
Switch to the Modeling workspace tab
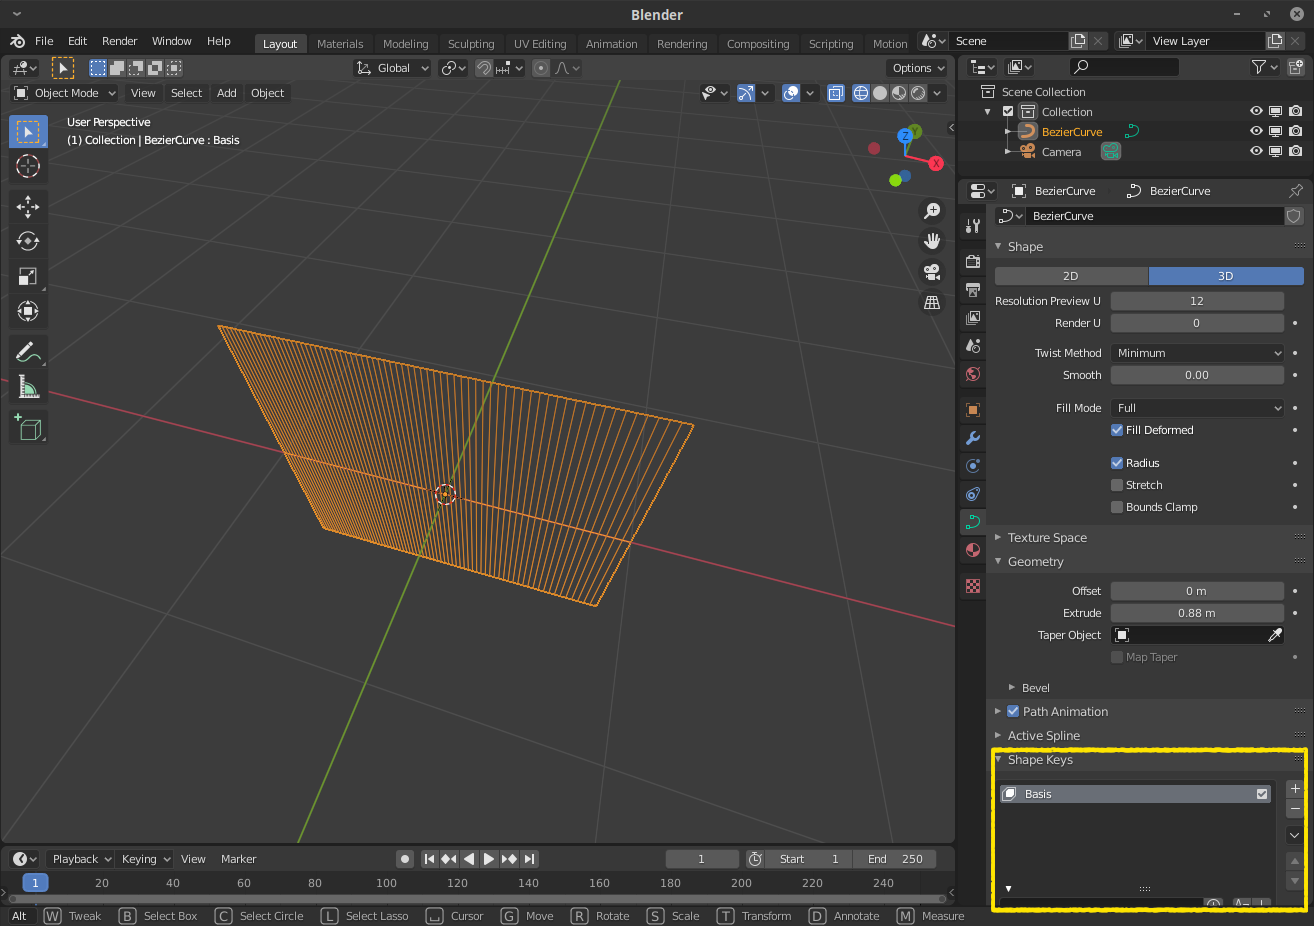tap(405, 44)
